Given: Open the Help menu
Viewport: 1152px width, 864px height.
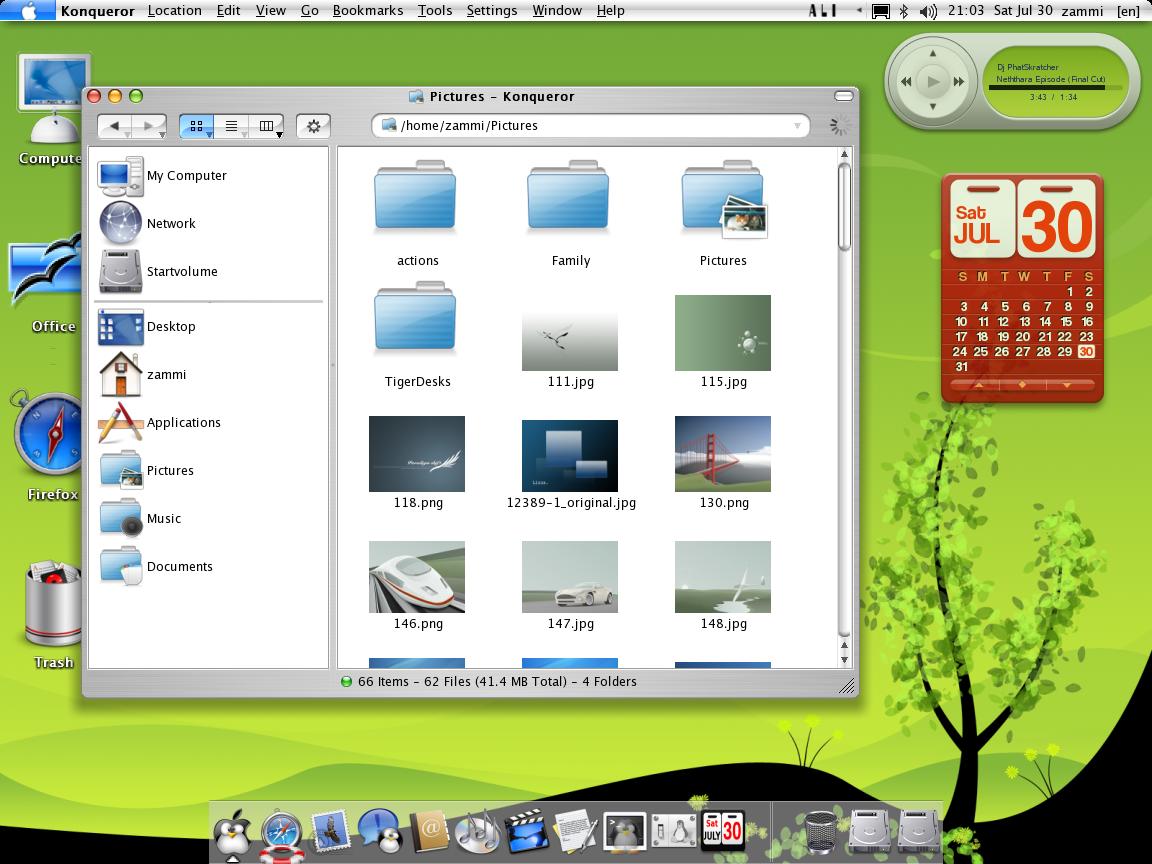Looking at the screenshot, I should click(611, 10).
